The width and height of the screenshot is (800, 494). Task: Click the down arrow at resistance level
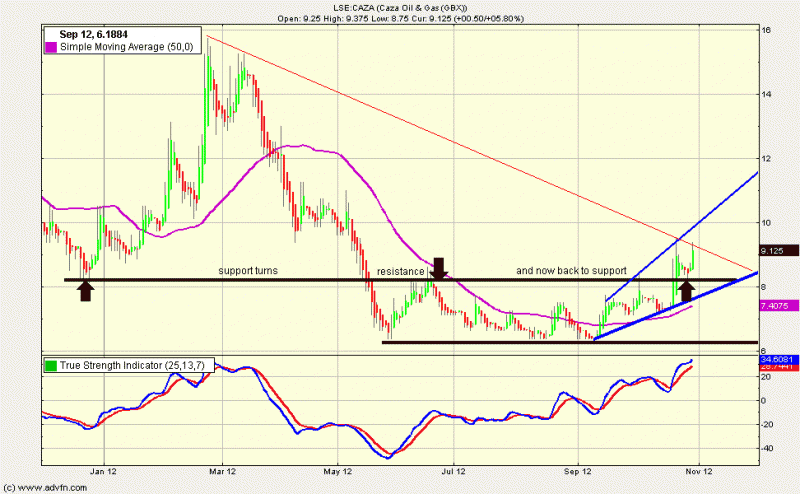tap(438, 268)
